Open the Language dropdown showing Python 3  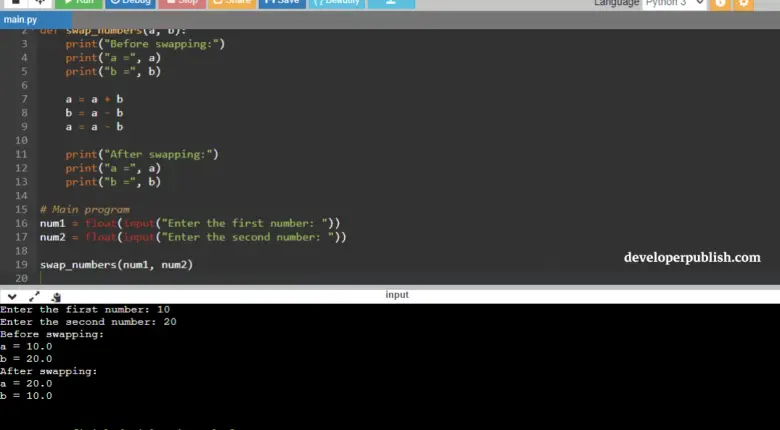coord(675,4)
